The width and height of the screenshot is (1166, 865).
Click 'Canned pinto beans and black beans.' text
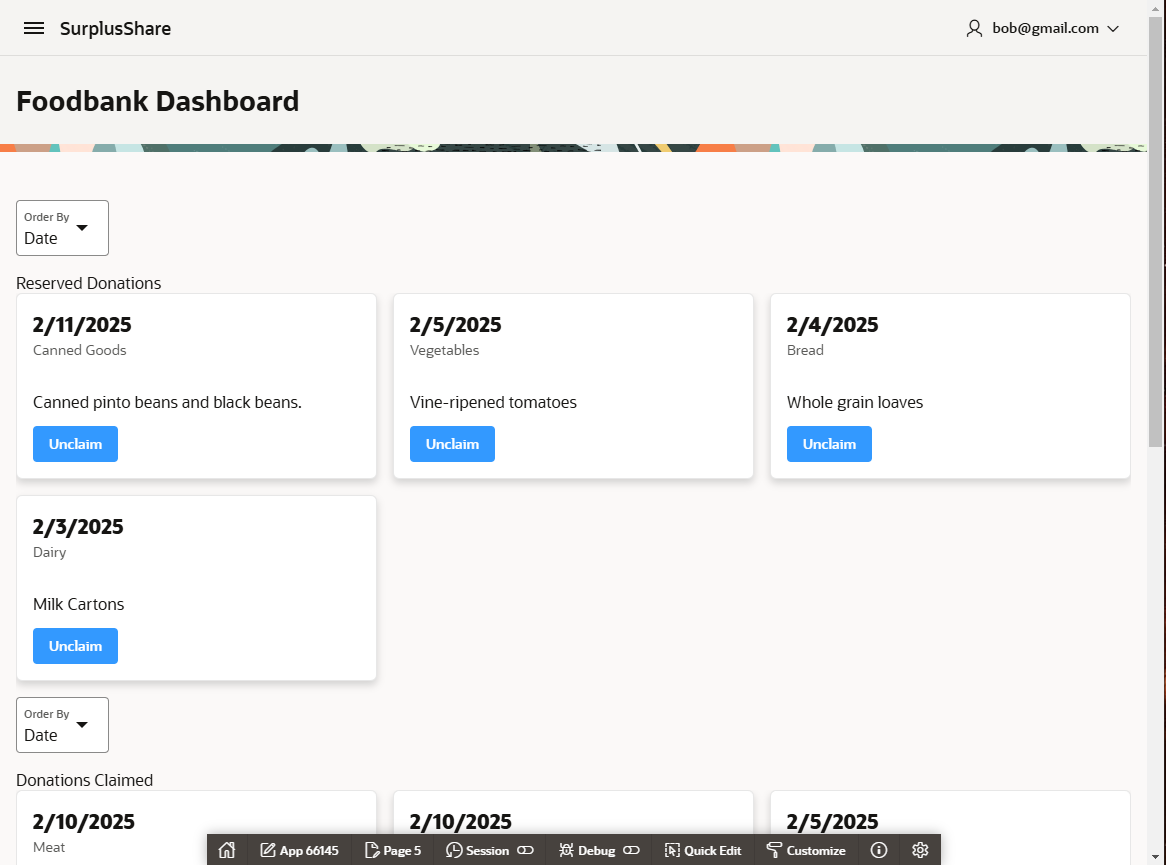(x=167, y=402)
